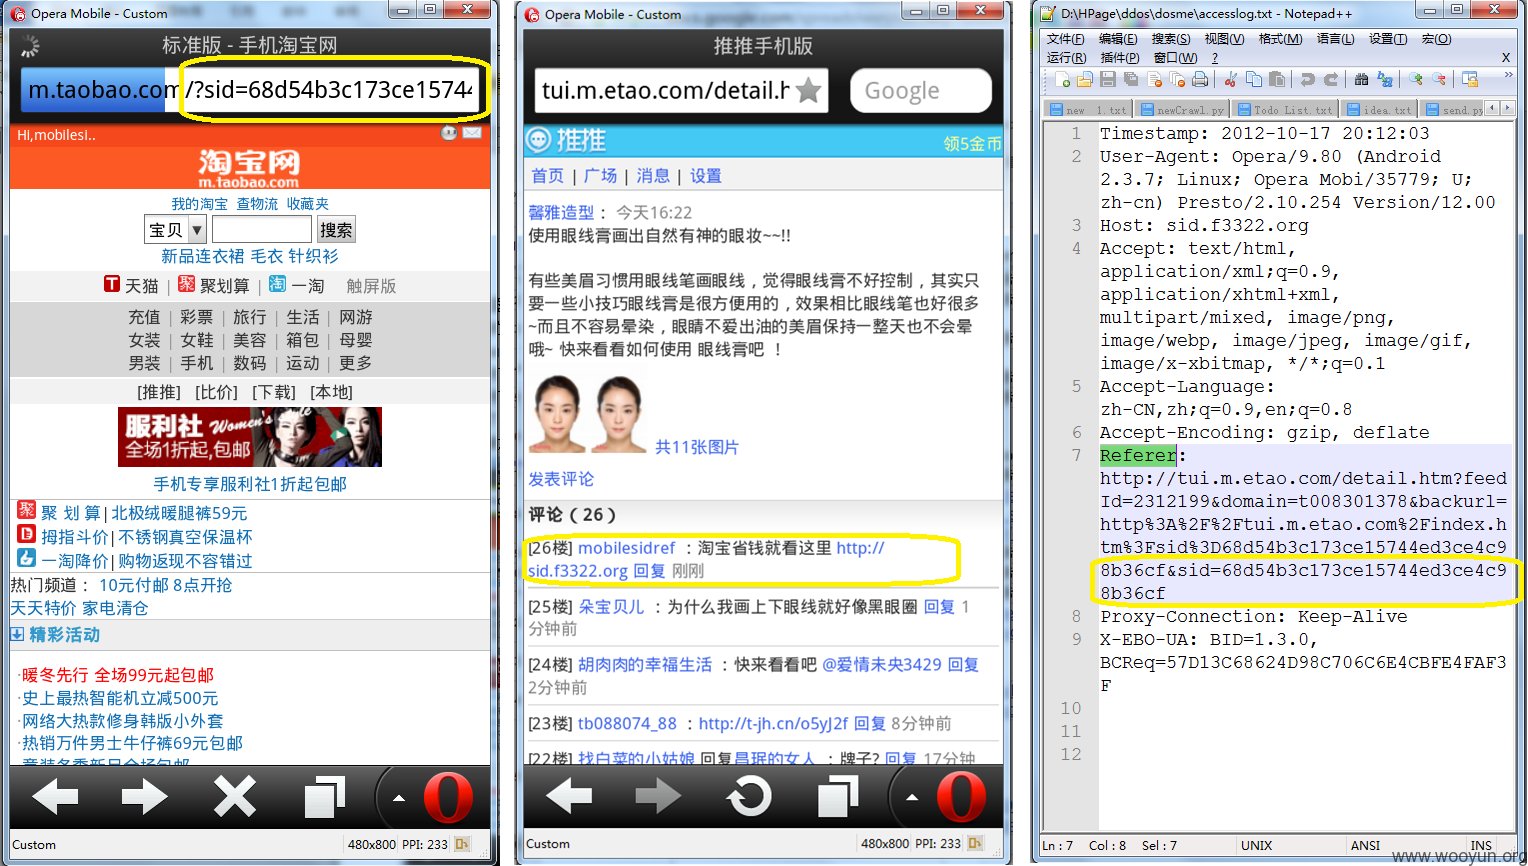This screenshot has height=866, width=1528.
Task: Open the 设置(T) menu
Action: 1388,39
